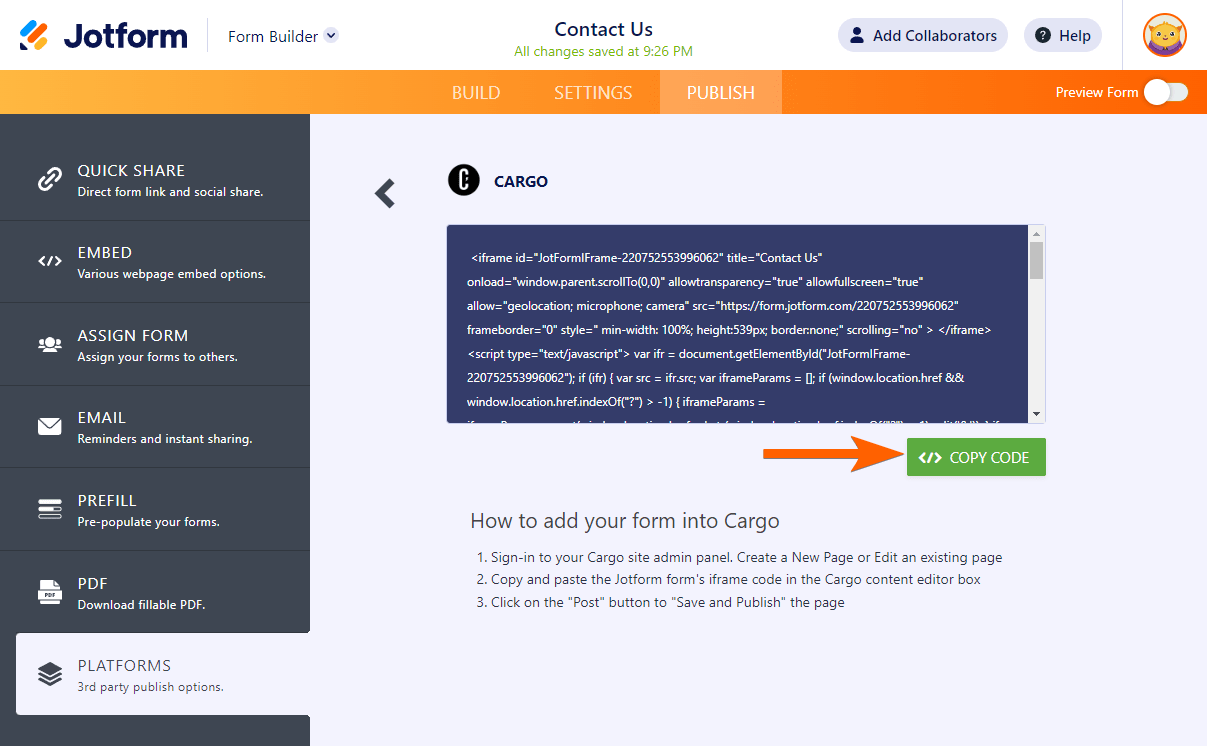Open the Prefill sidebar section
This screenshot has height=746, width=1207.
coord(155,509)
